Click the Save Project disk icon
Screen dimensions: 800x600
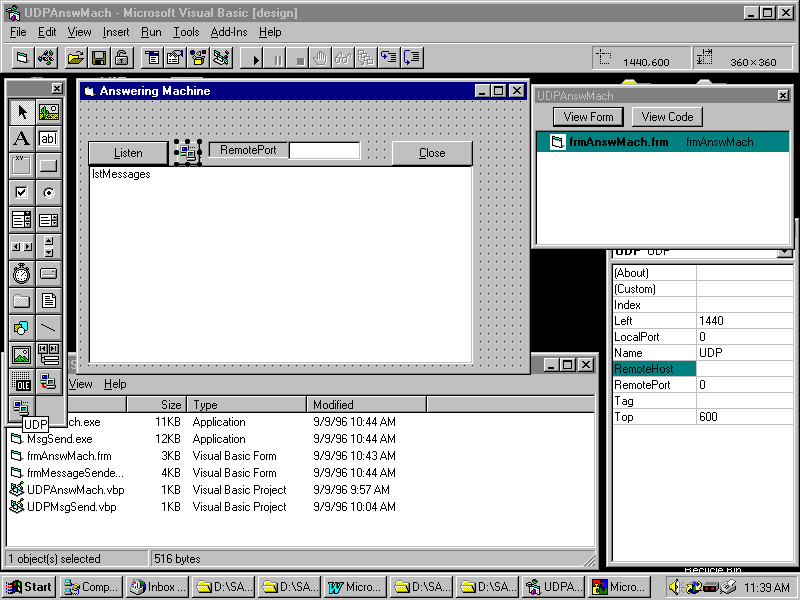(98, 58)
